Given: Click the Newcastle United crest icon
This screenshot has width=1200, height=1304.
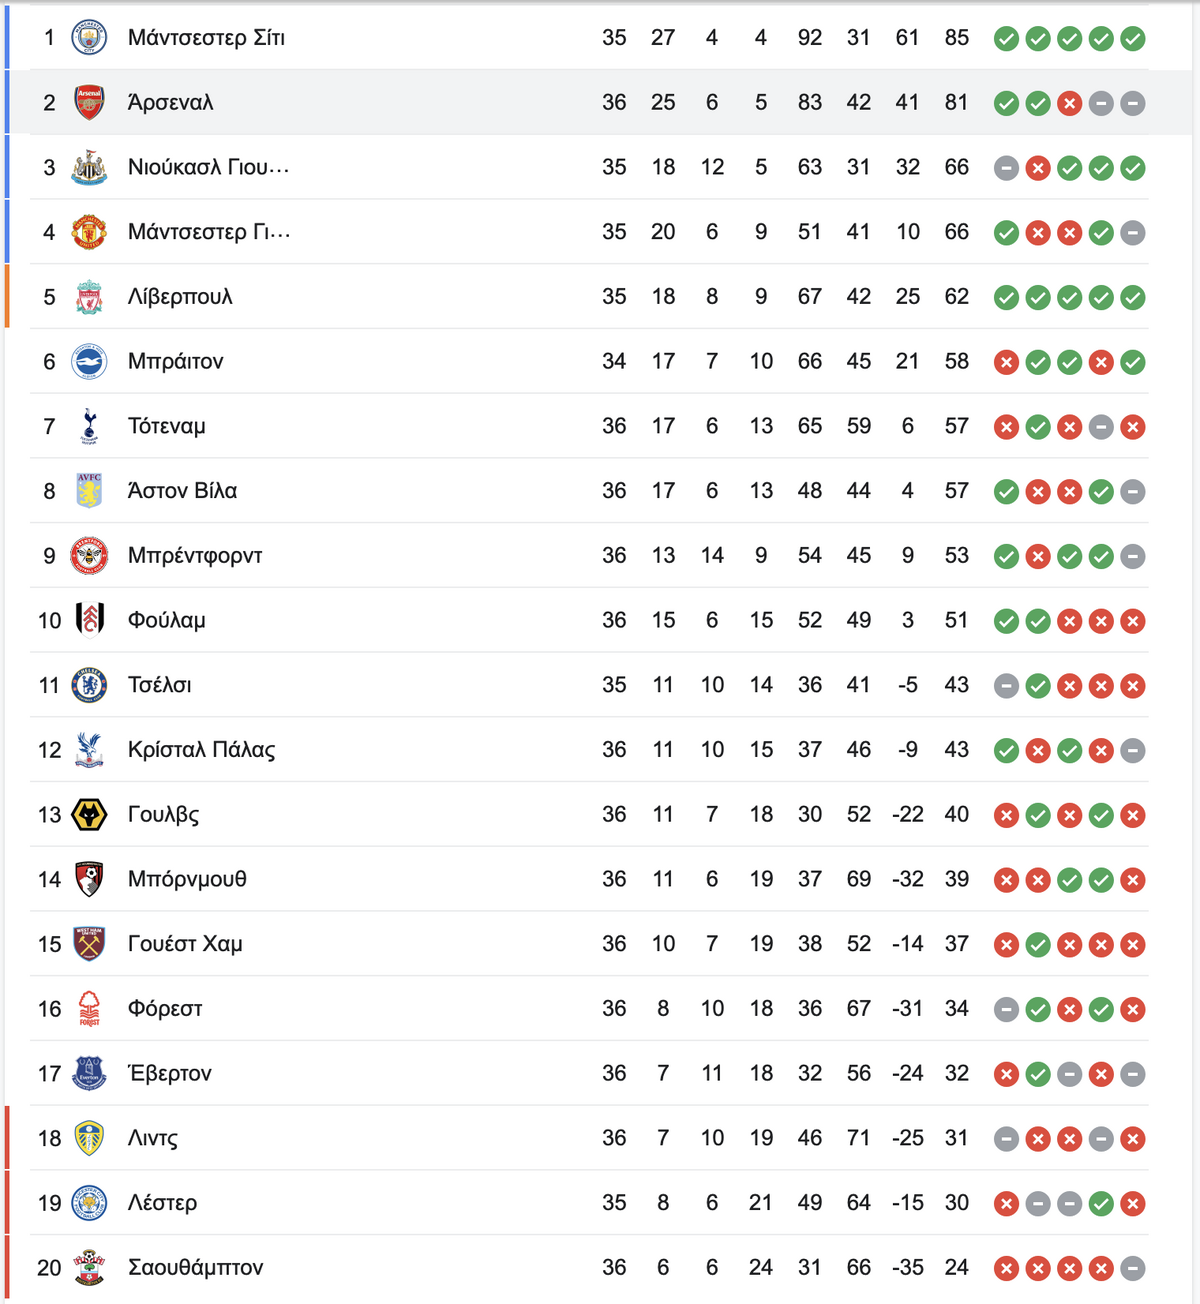Looking at the screenshot, I should click(89, 168).
